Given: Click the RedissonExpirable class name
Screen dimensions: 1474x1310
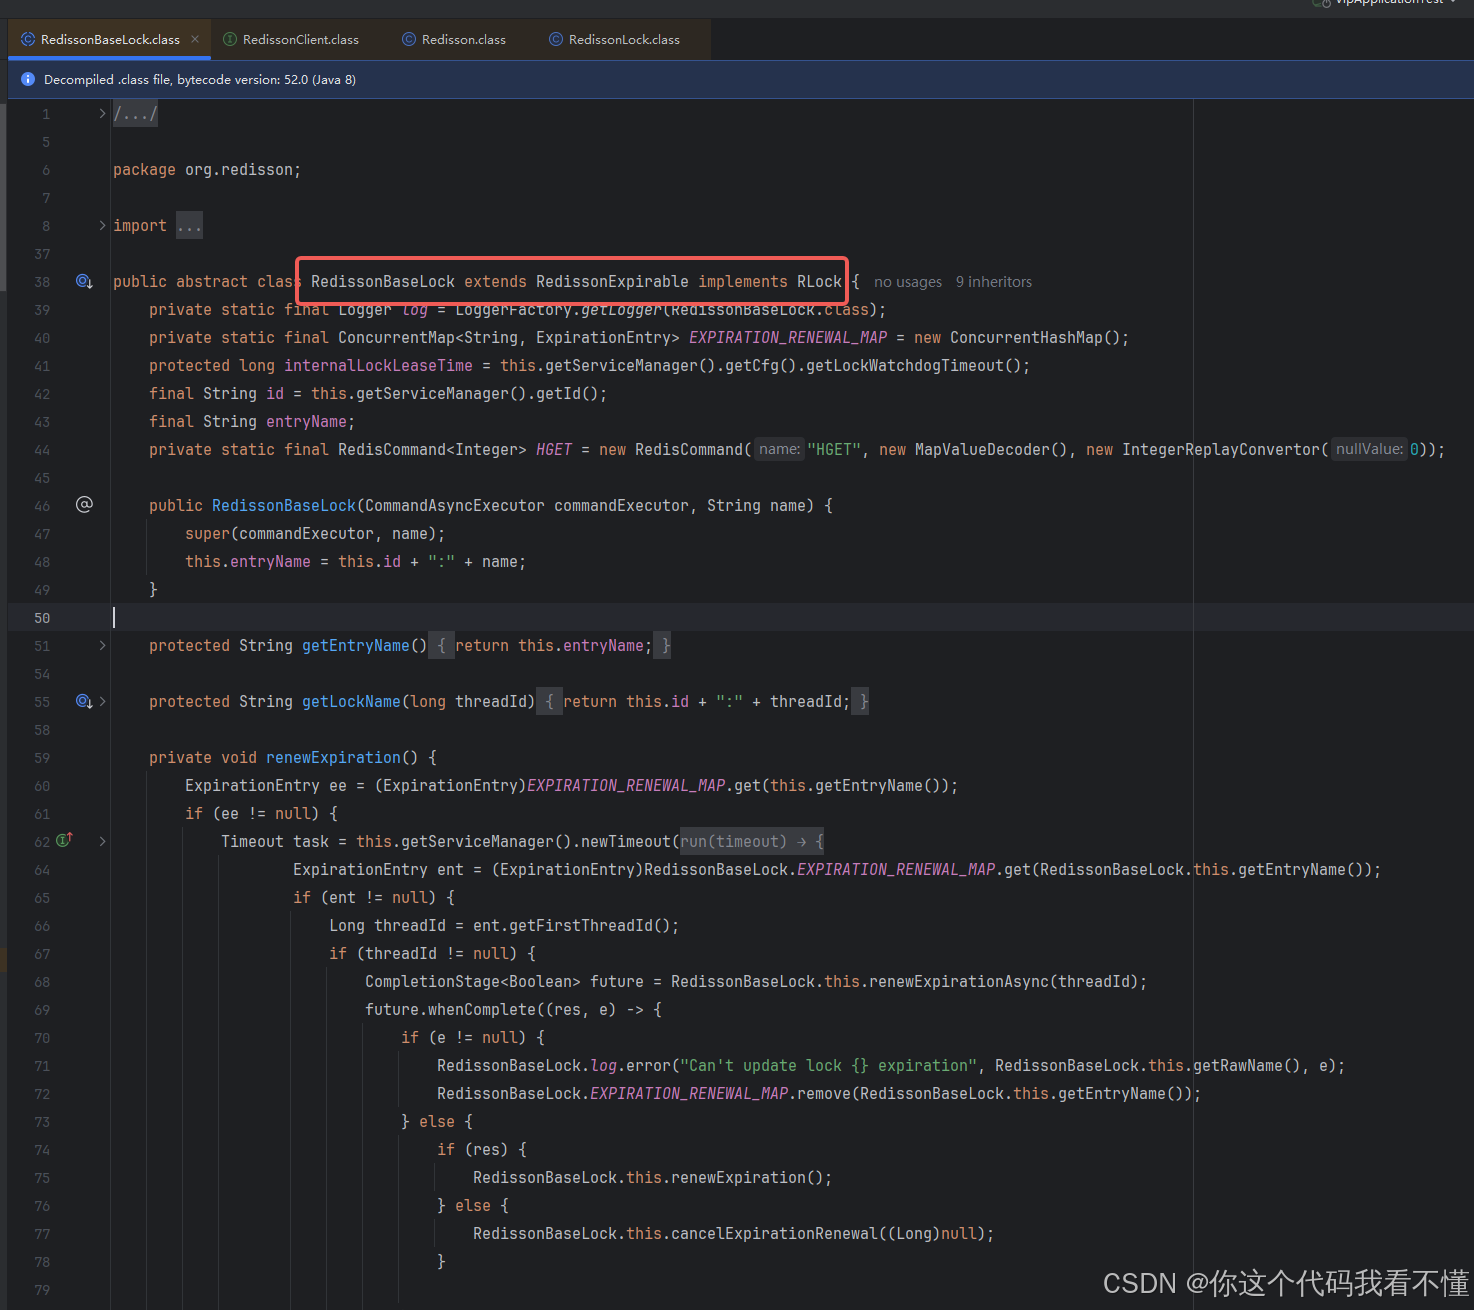Looking at the screenshot, I should [612, 282].
